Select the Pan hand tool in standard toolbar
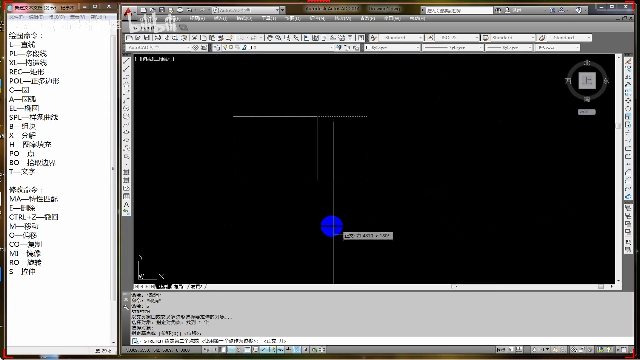 point(270,38)
